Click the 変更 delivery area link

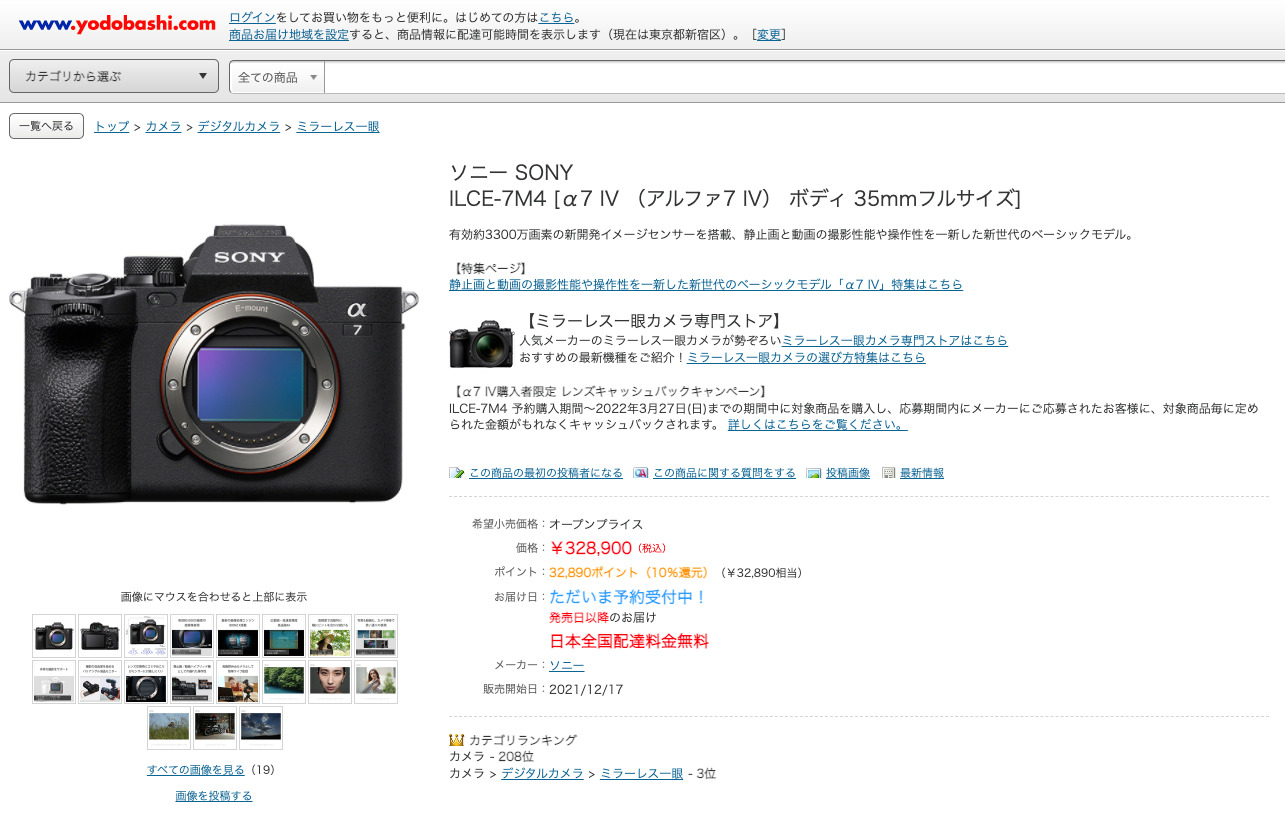pos(769,34)
